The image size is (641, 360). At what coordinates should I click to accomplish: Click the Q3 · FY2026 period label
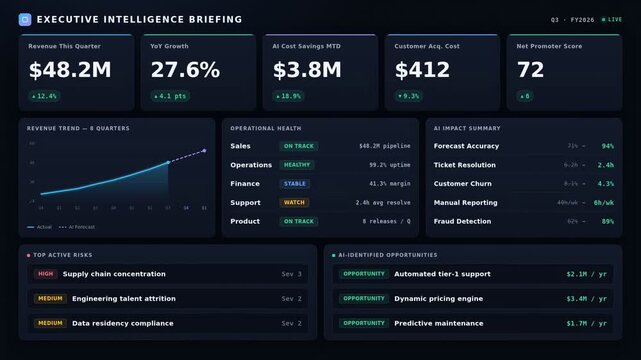tap(572, 20)
